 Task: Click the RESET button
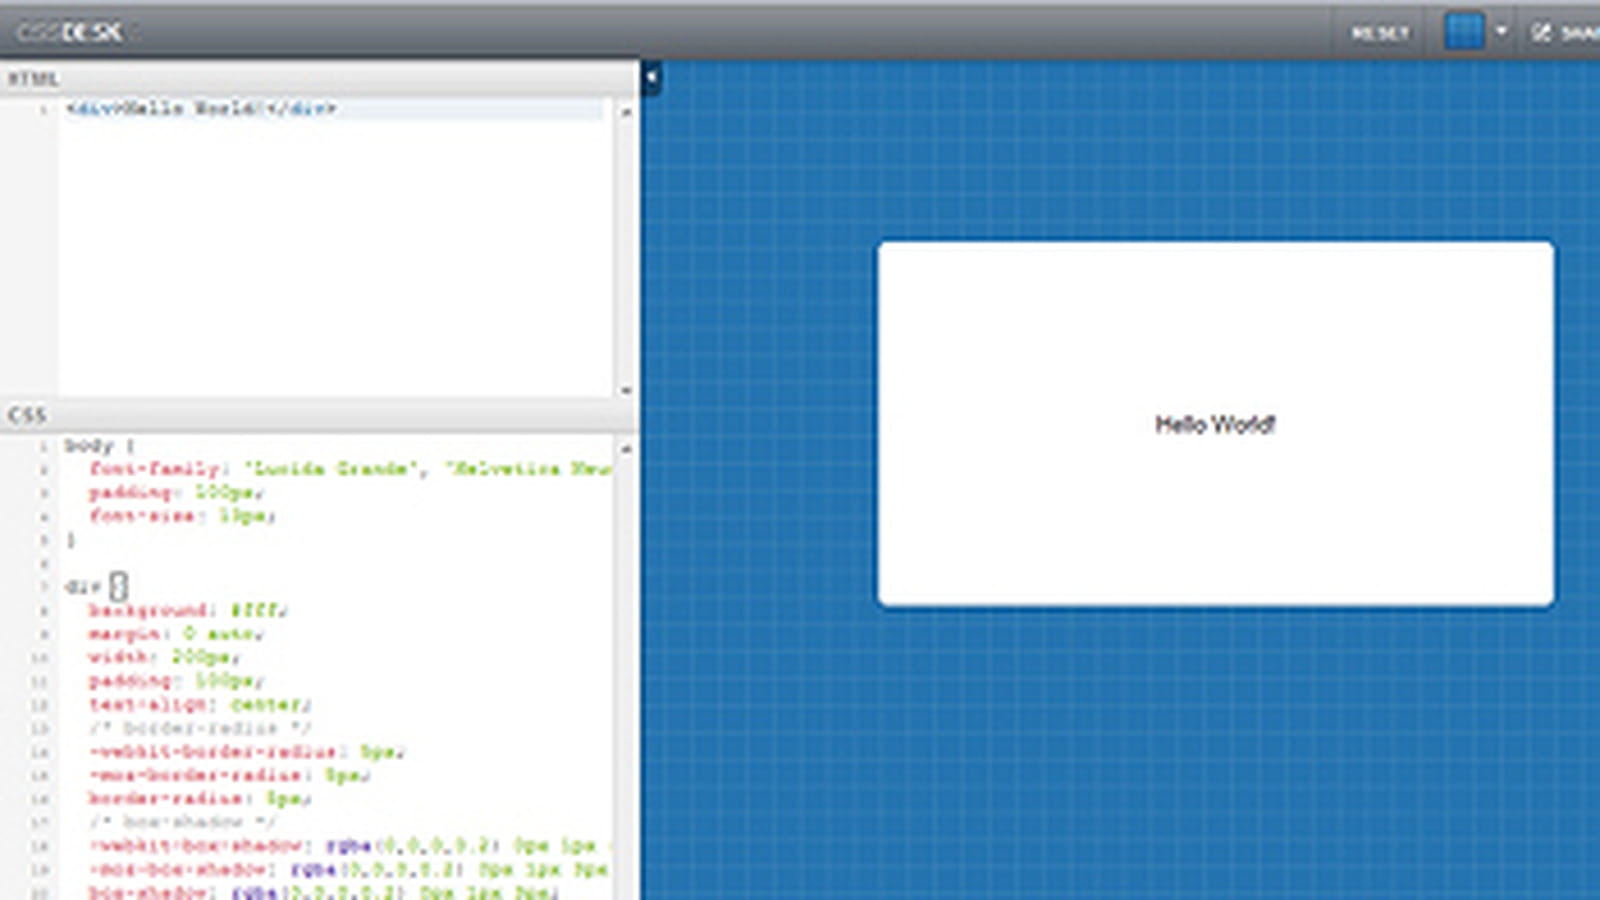(1380, 33)
